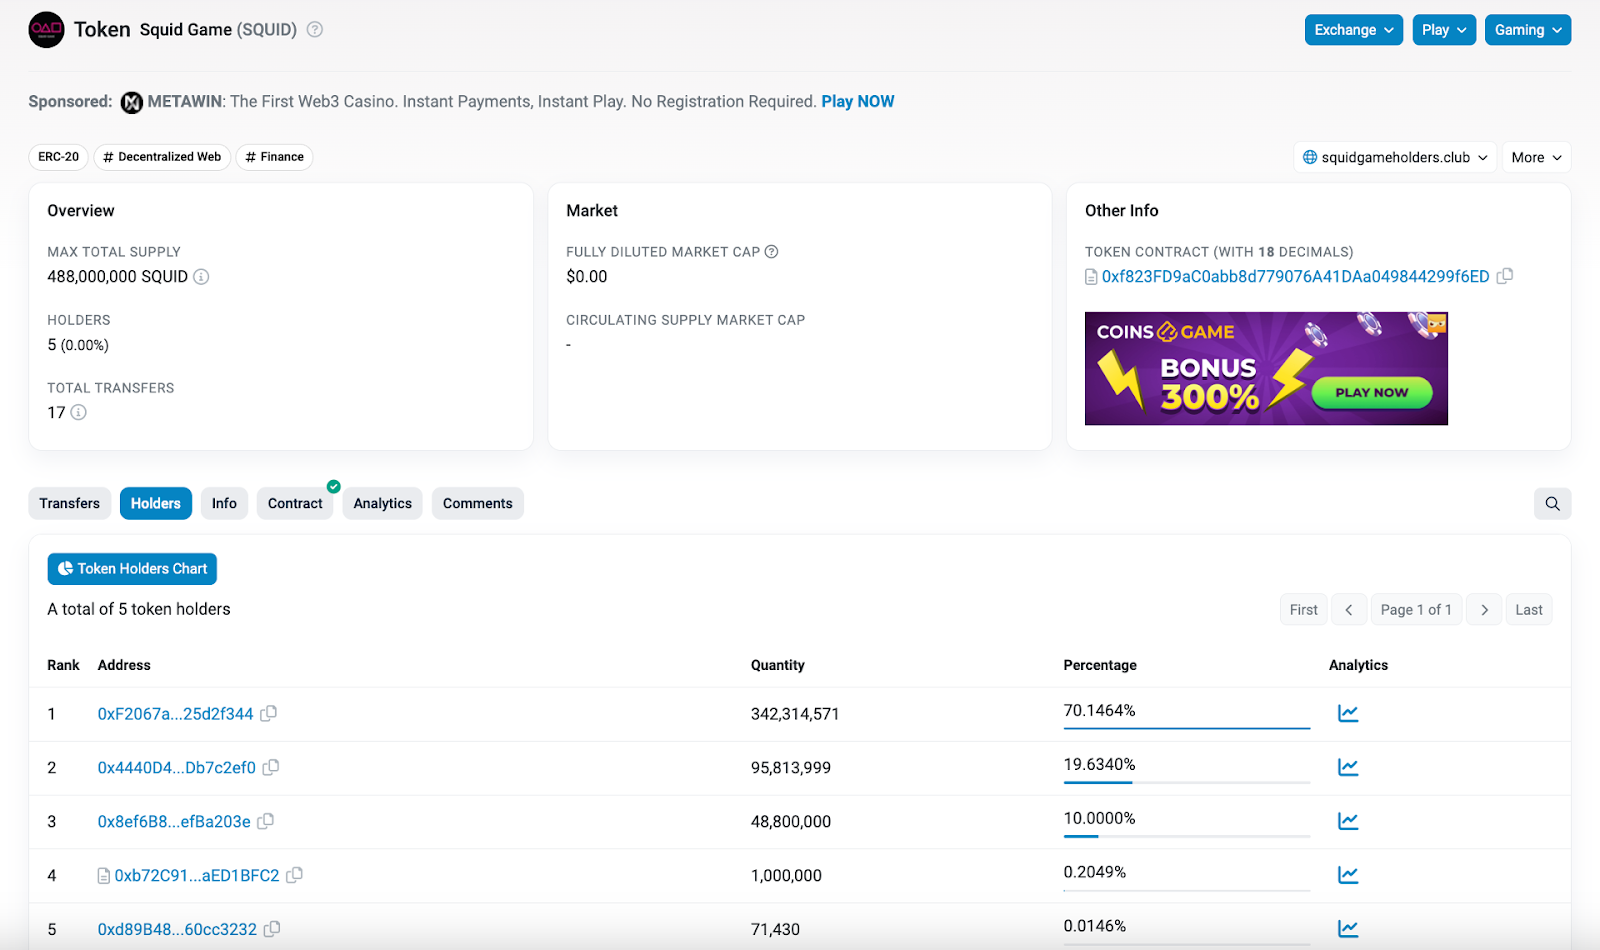Click the green verified checkmark on Contract tab

(x=333, y=488)
